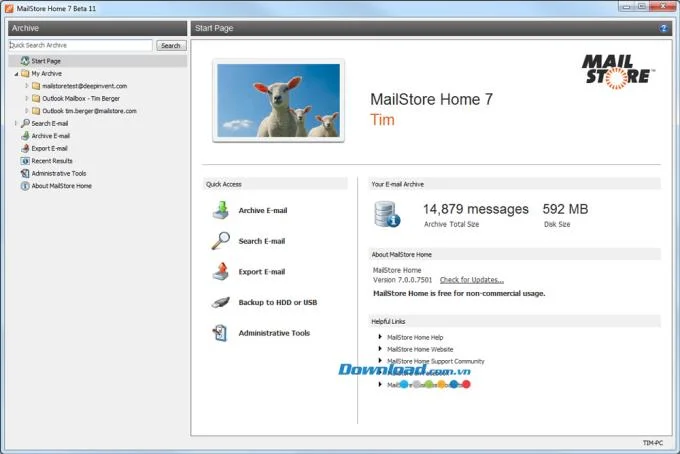Click the Outlook tim.berger@mailstore.com folder icon
The width and height of the screenshot is (680, 454).
pos(36,111)
